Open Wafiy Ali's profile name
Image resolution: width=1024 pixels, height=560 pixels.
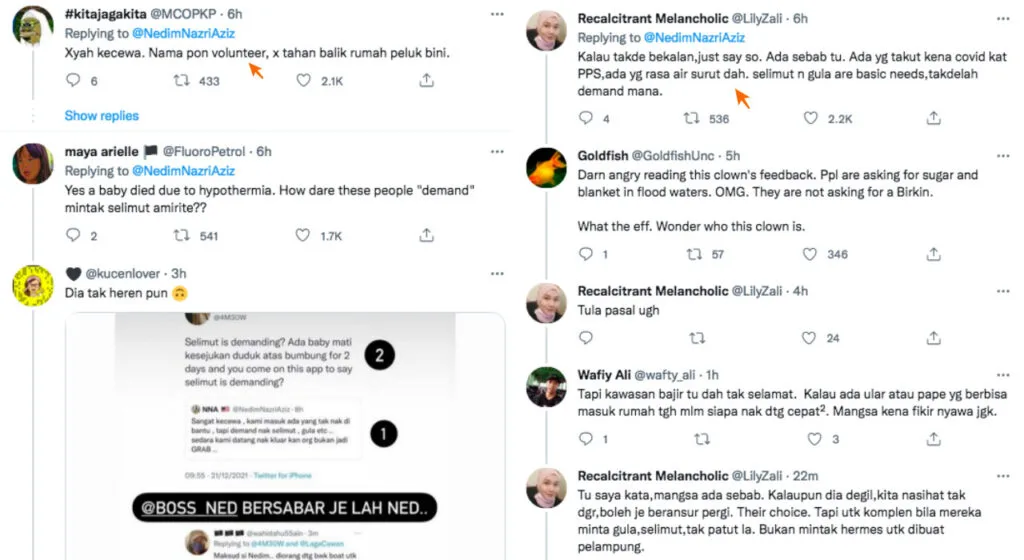[x=602, y=375]
